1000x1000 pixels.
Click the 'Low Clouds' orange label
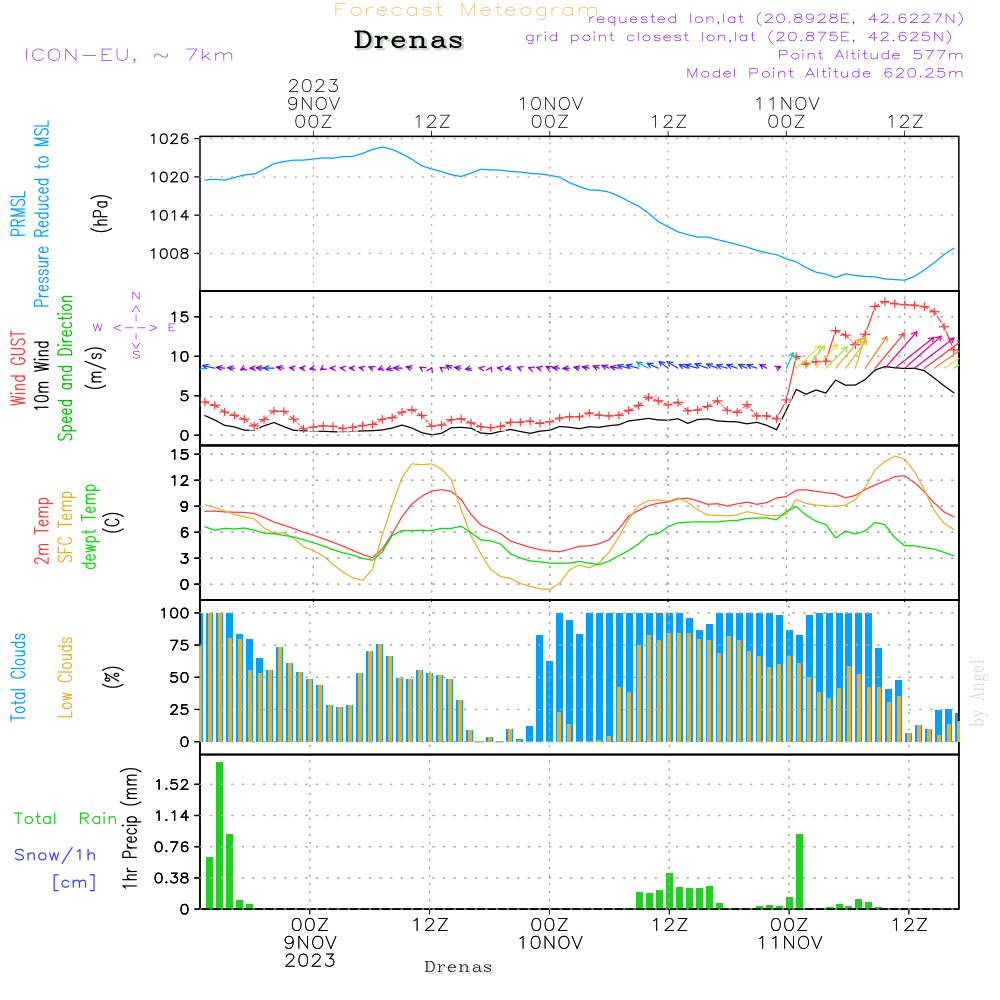(66, 677)
